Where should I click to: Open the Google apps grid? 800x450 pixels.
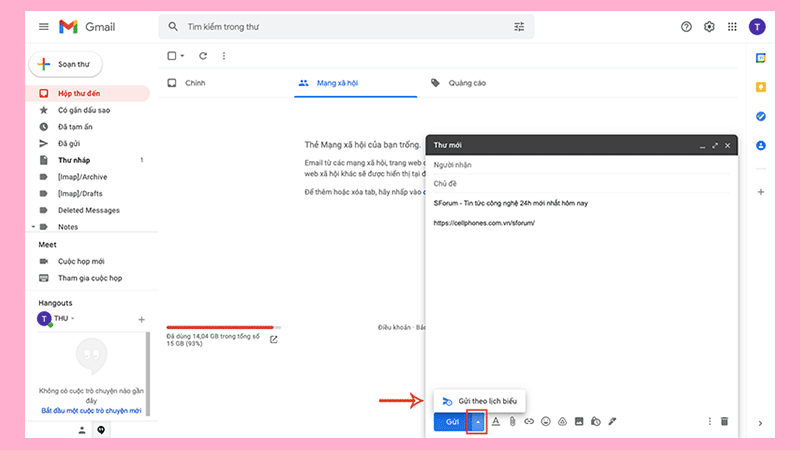point(732,27)
